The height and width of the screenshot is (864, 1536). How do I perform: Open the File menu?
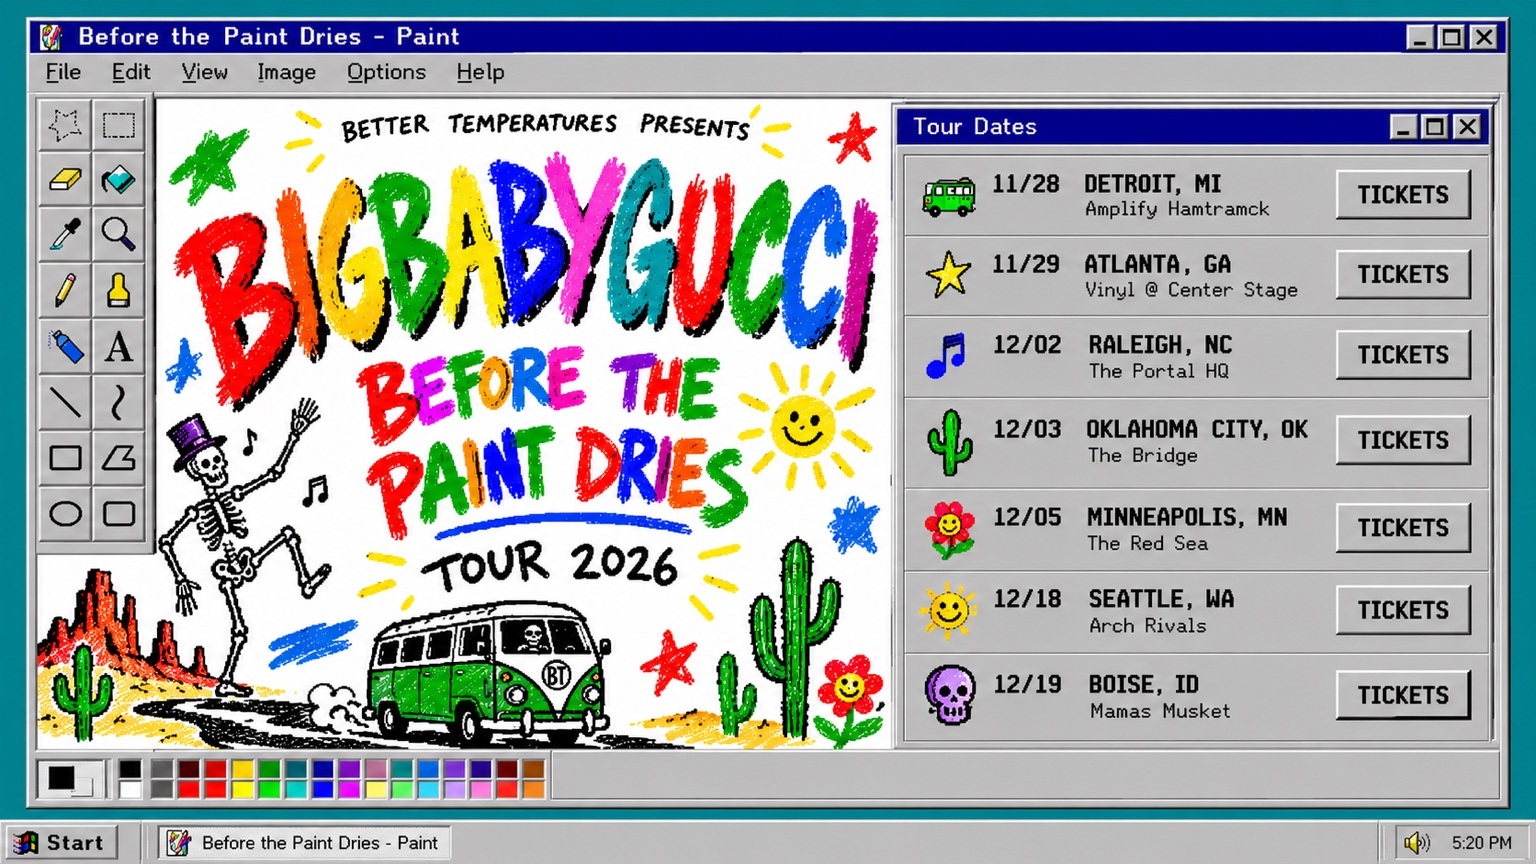tap(63, 72)
